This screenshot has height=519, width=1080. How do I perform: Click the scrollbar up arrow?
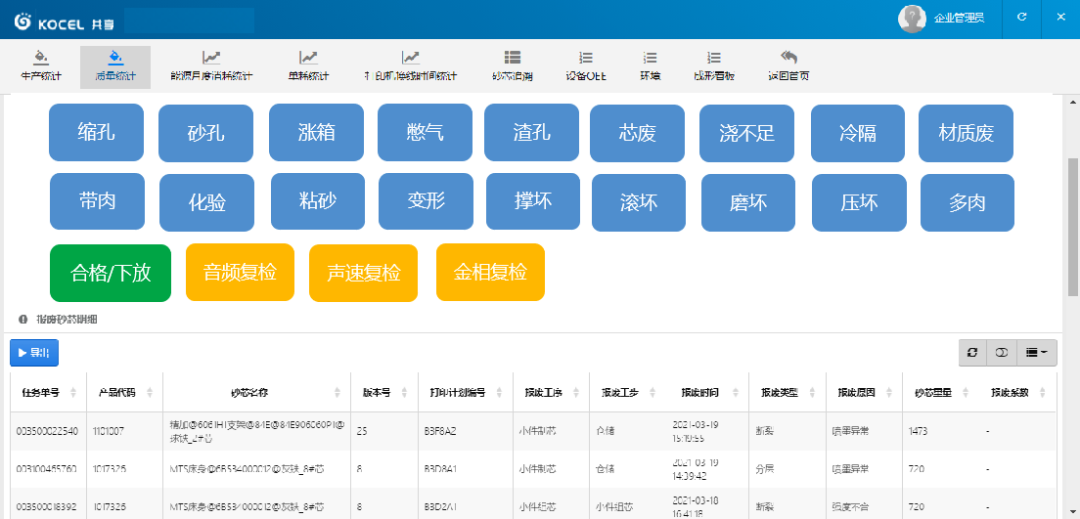tap(1072, 102)
